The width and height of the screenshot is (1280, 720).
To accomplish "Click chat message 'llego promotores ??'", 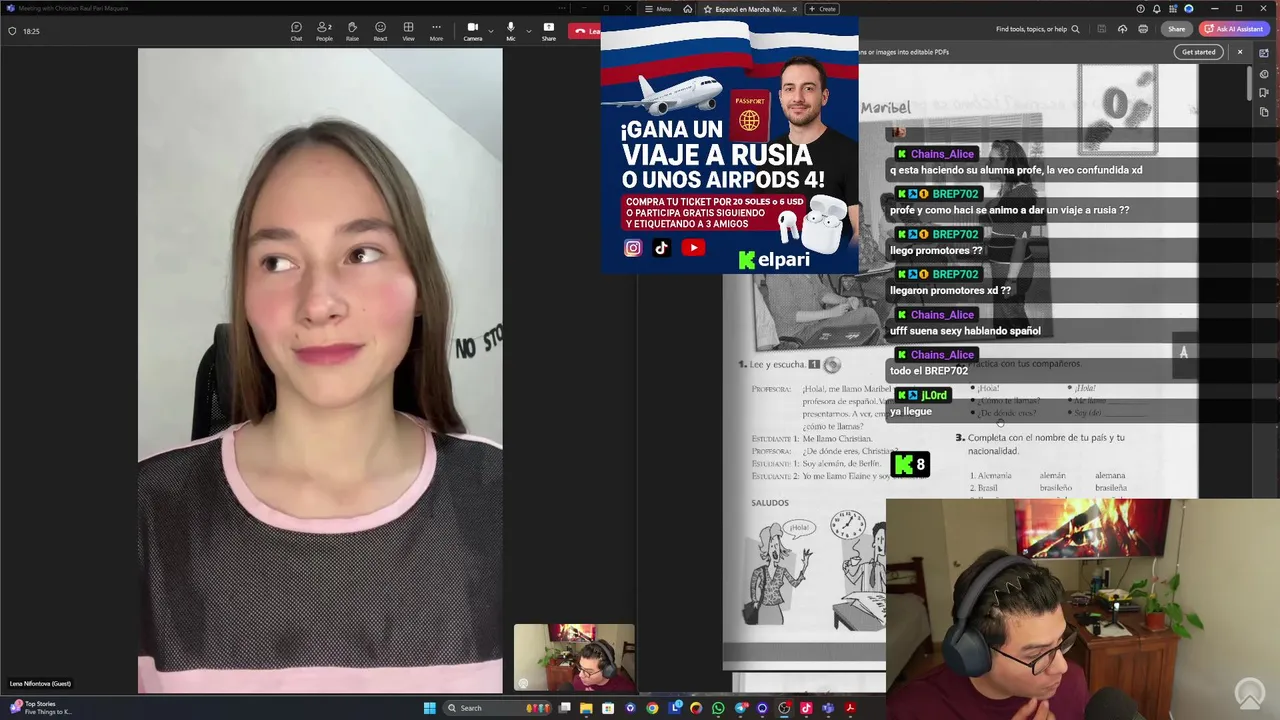I will pos(936,250).
